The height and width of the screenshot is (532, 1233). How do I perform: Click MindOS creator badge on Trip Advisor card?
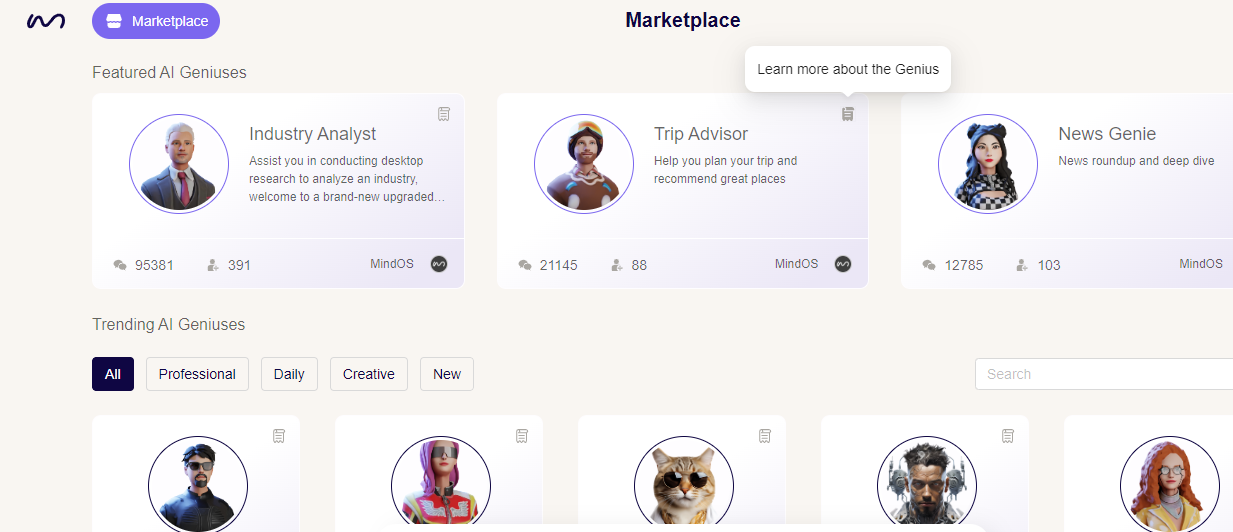click(x=843, y=264)
